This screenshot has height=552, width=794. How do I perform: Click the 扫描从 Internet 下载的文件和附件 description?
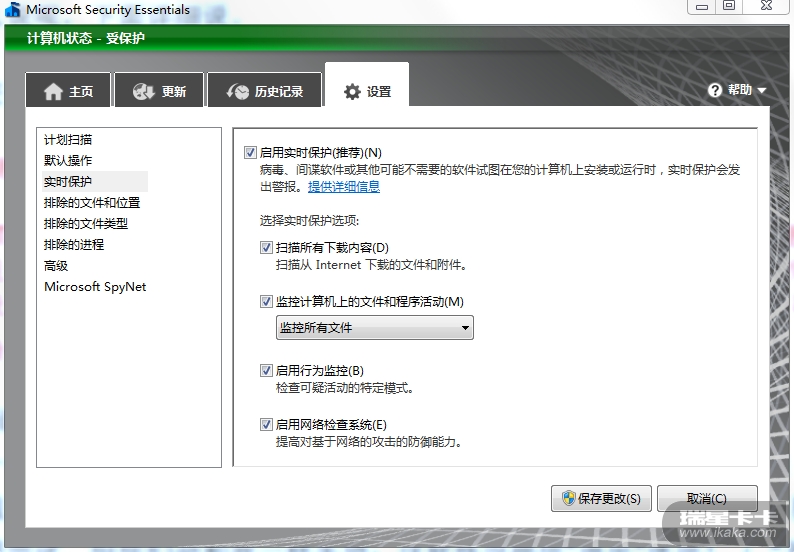371,265
